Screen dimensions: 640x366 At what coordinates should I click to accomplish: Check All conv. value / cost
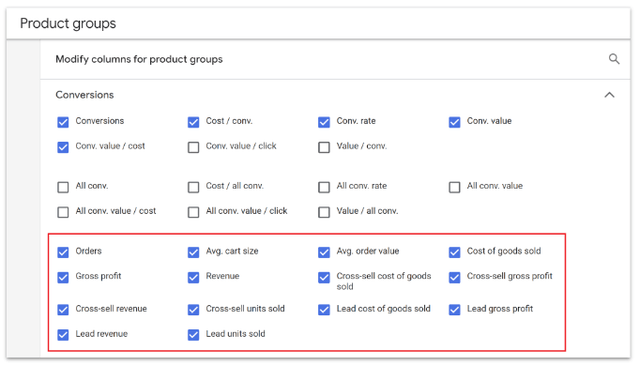click(x=63, y=212)
